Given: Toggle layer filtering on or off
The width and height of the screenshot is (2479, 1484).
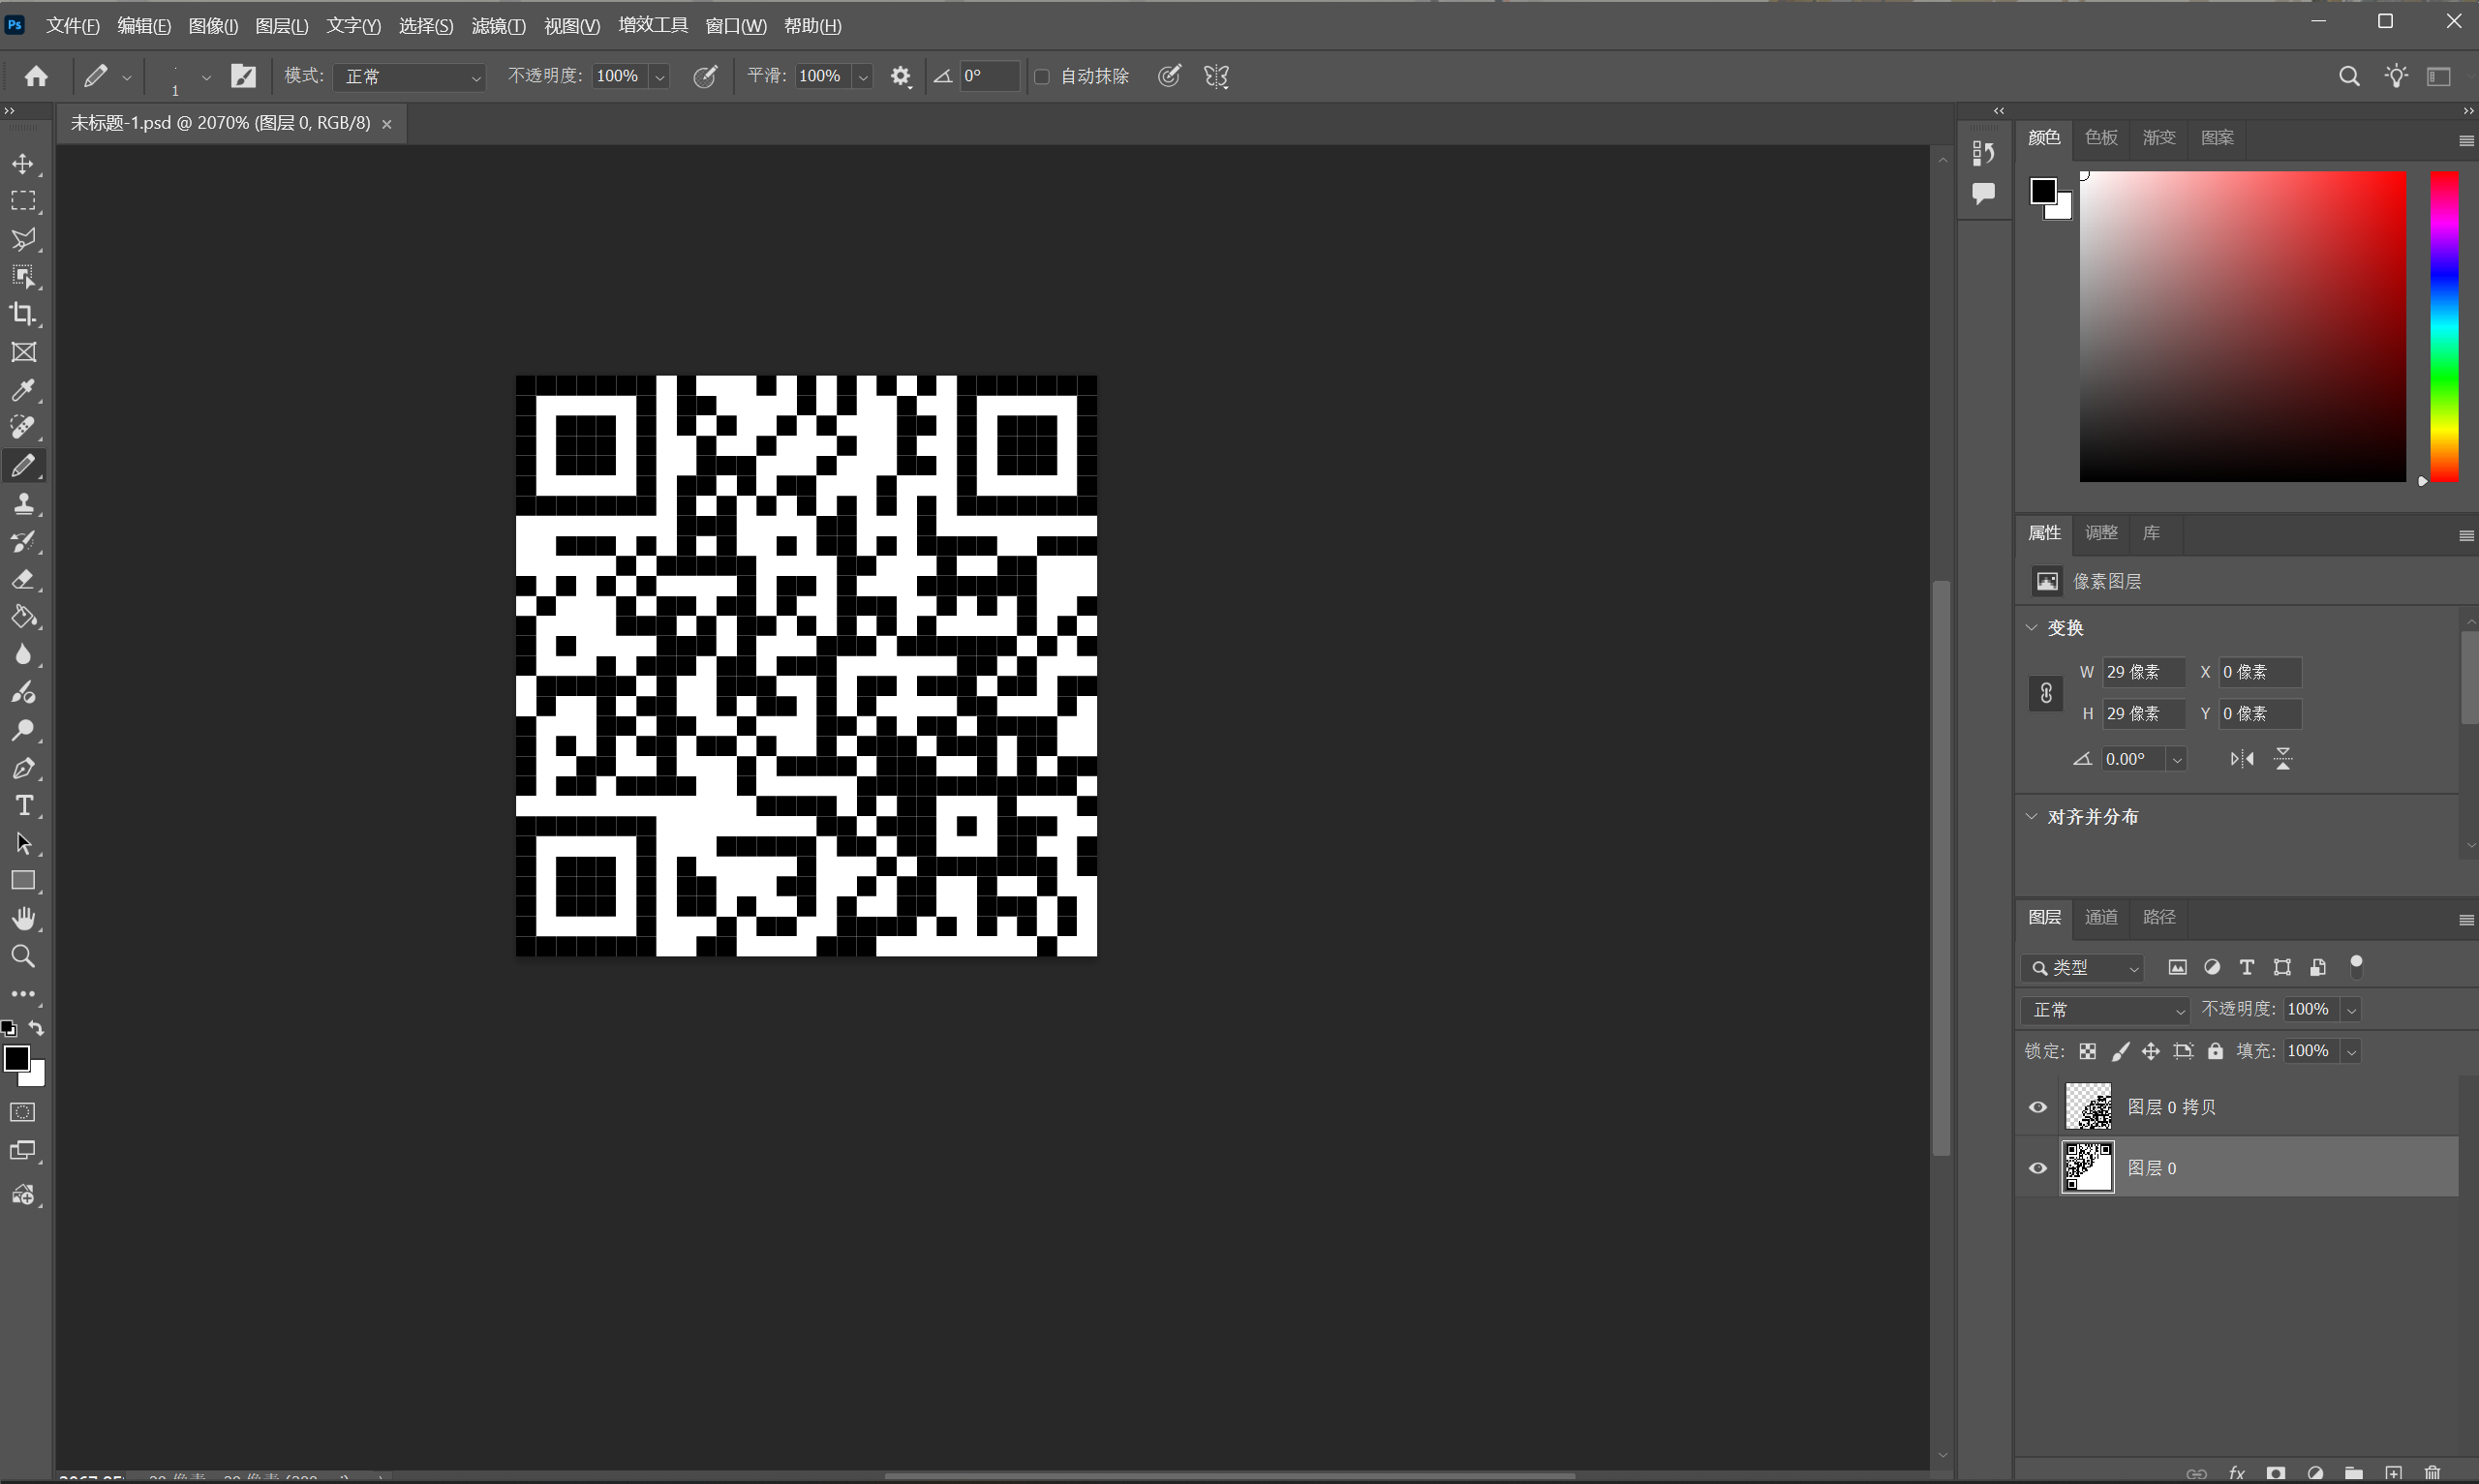Looking at the screenshot, I should (2356, 966).
